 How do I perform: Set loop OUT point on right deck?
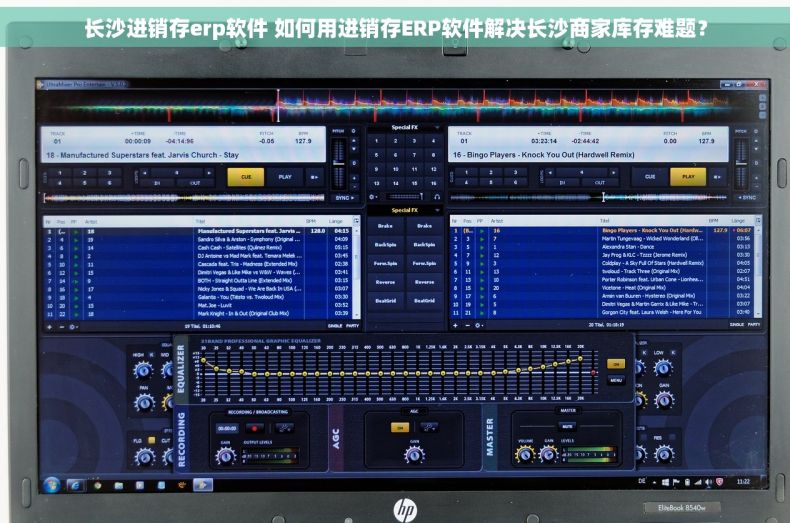600,182
